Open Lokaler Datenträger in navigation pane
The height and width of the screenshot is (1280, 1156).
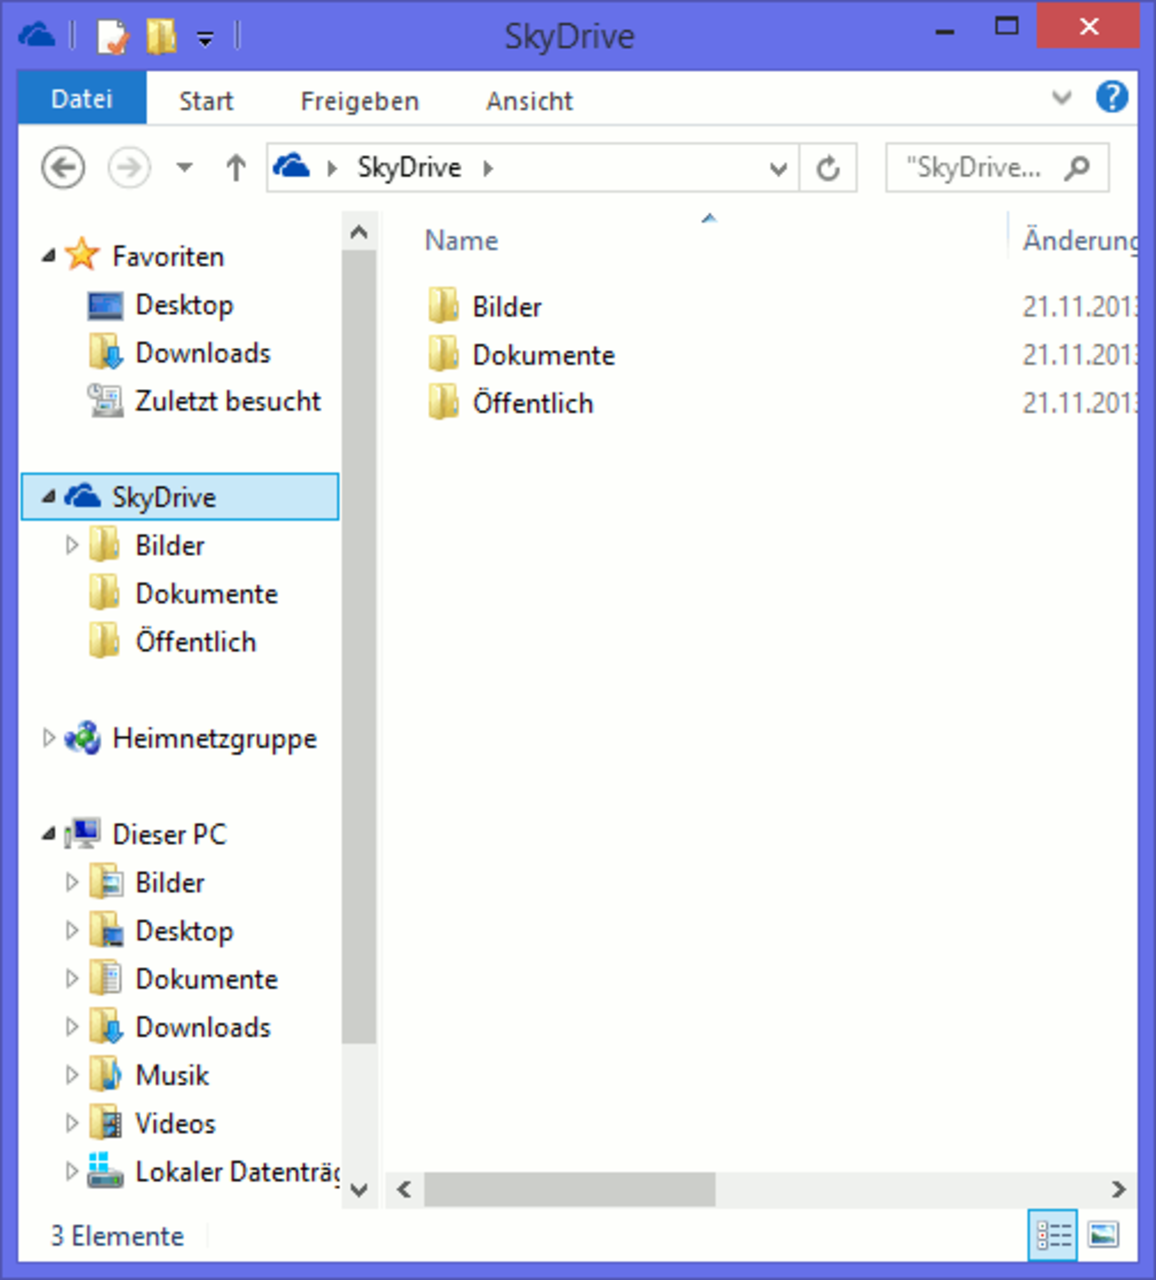[x=238, y=1171]
